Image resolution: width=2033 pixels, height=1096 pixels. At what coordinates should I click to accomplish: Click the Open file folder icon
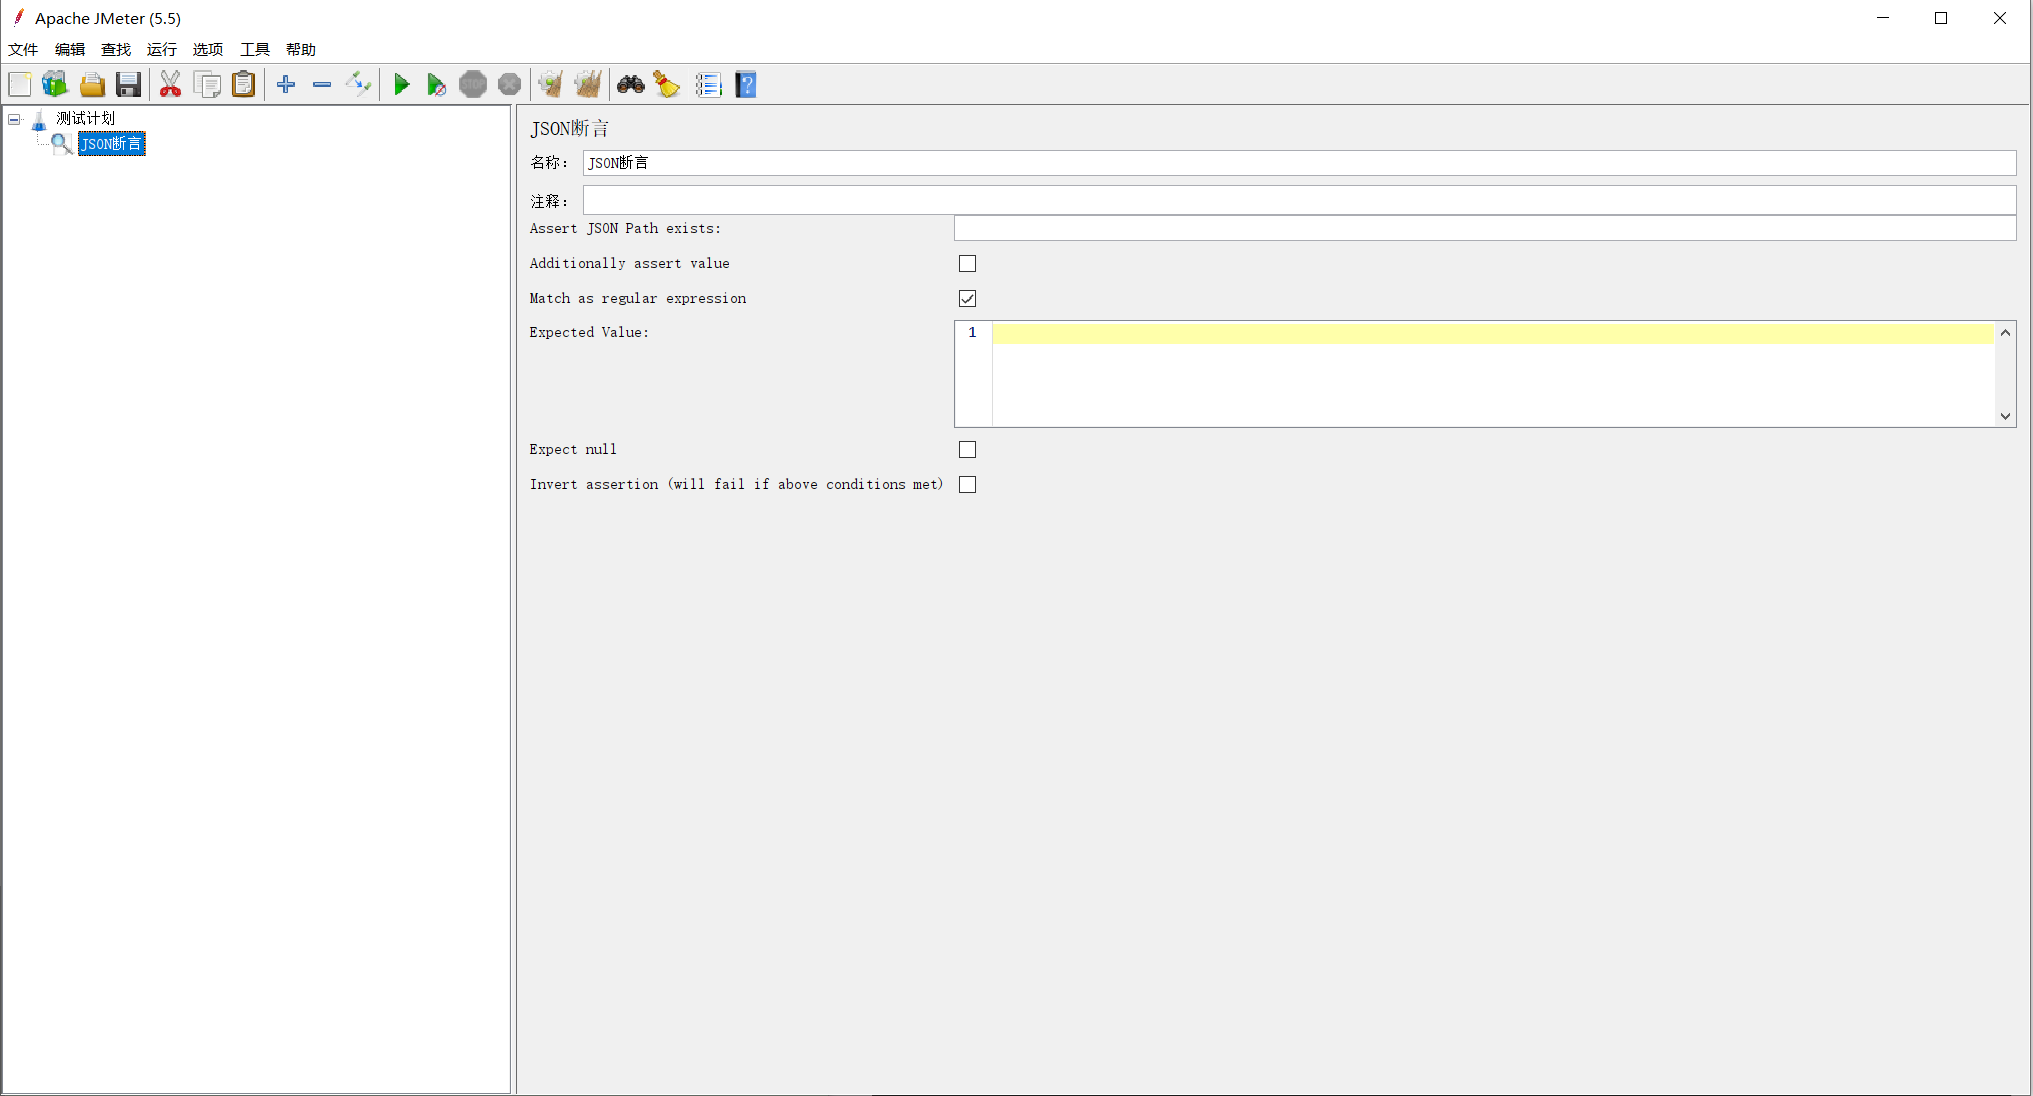92,85
